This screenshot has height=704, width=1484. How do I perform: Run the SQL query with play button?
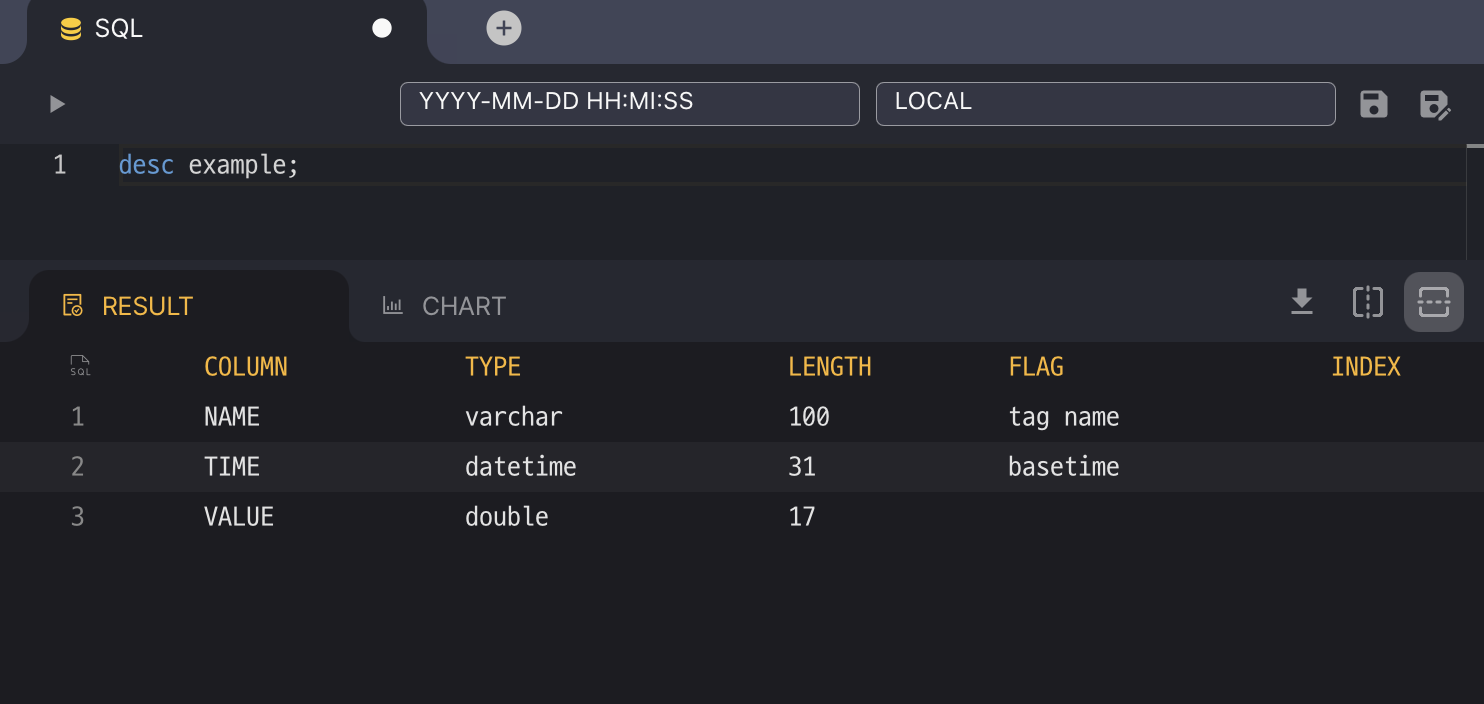coord(57,104)
